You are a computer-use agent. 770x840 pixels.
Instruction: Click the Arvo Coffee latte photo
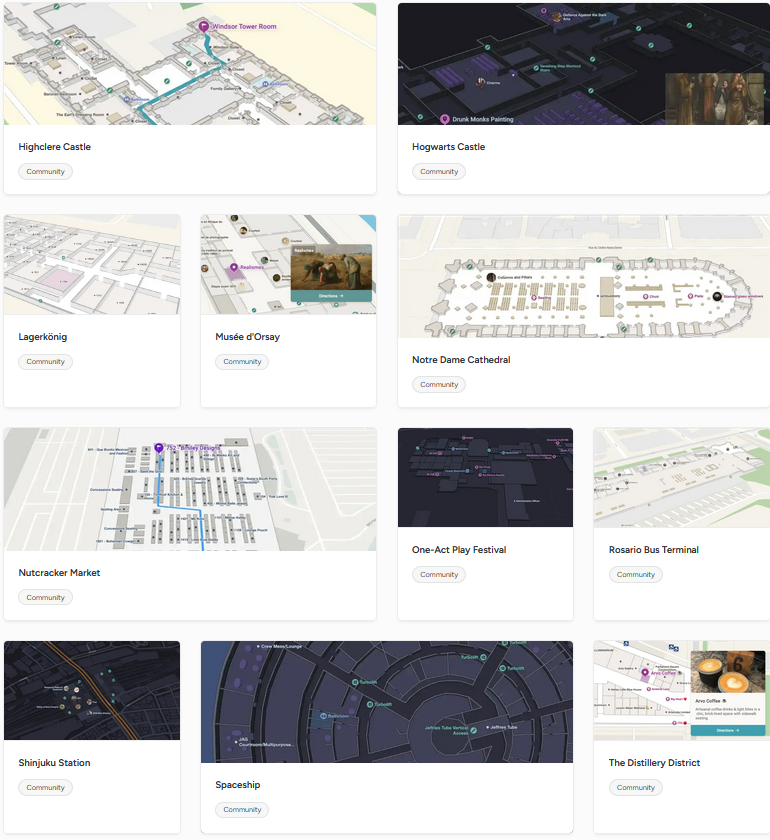click(728, 672)
